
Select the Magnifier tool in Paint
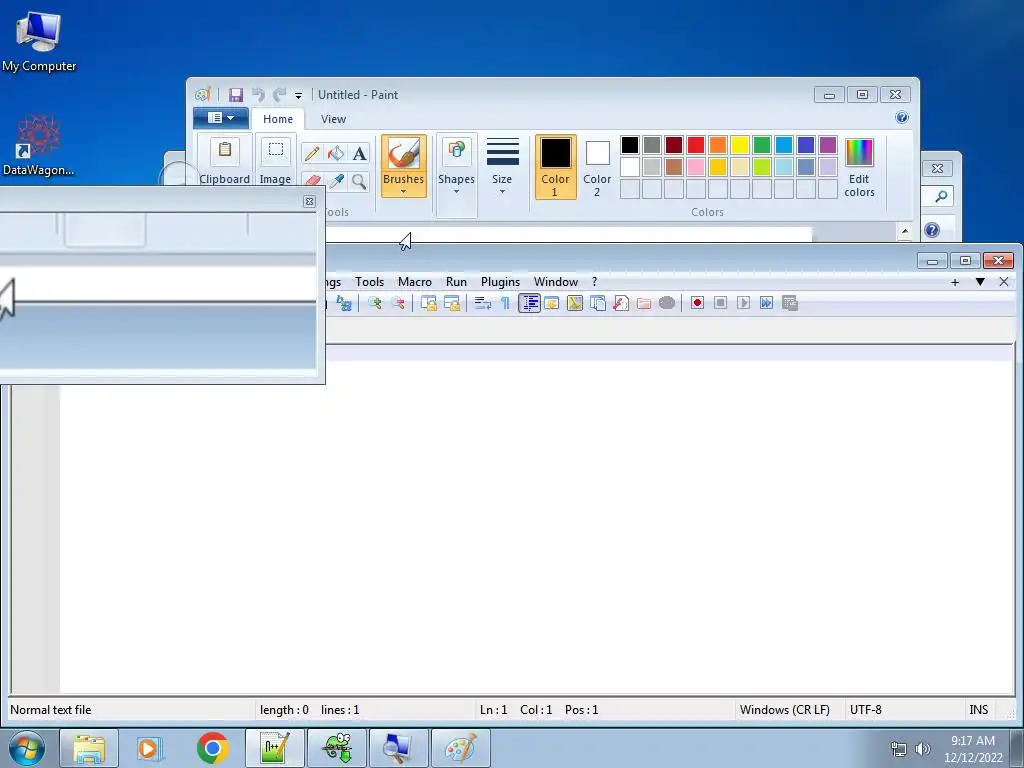359,181
